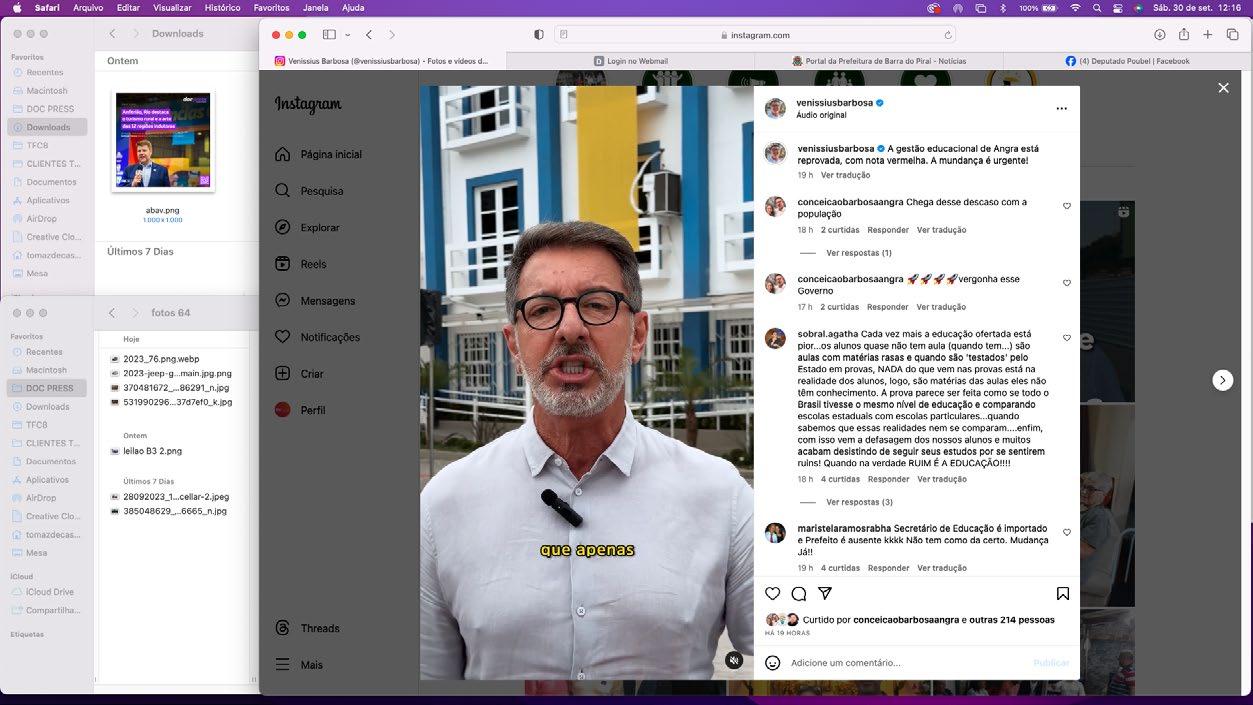Open Pesquisa in Instagram sidebar

click(x=309, y=191)
